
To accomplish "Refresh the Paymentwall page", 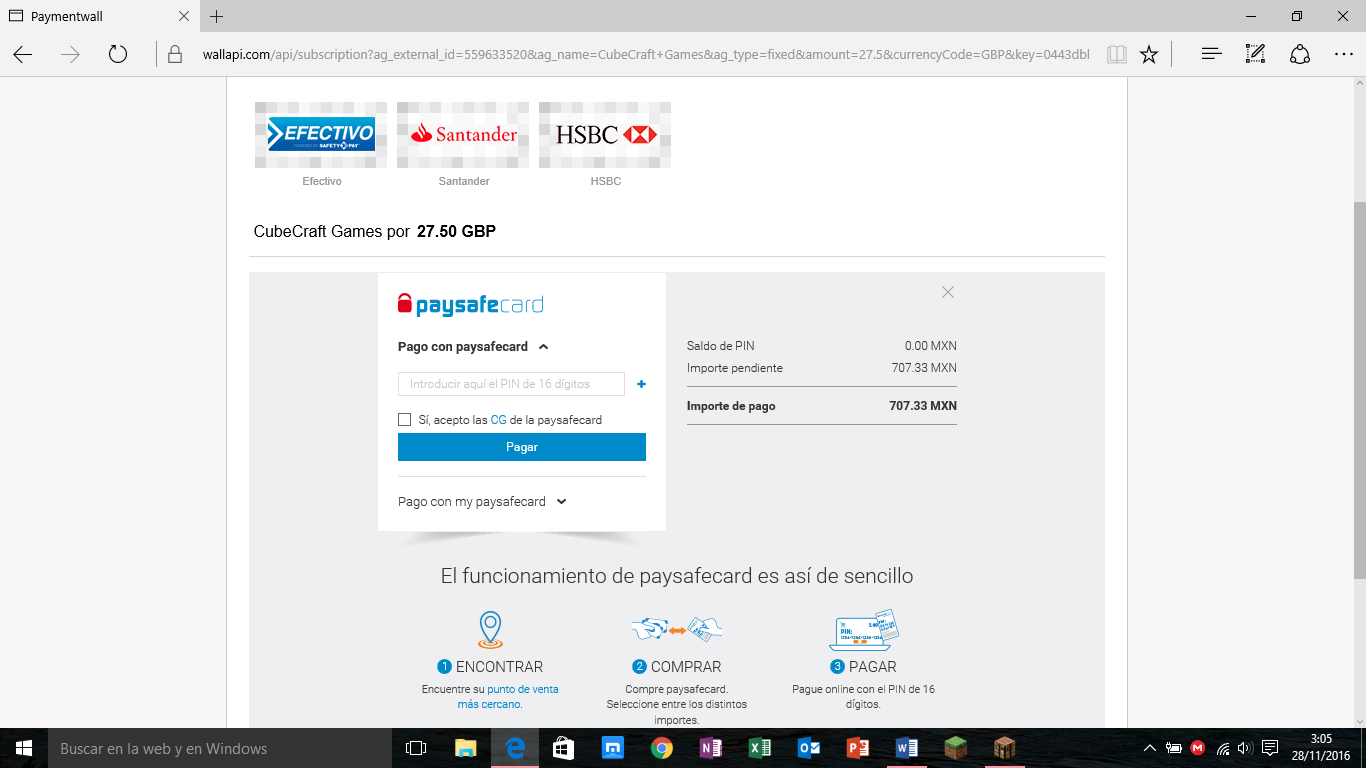I will click(x=118, y=54).
